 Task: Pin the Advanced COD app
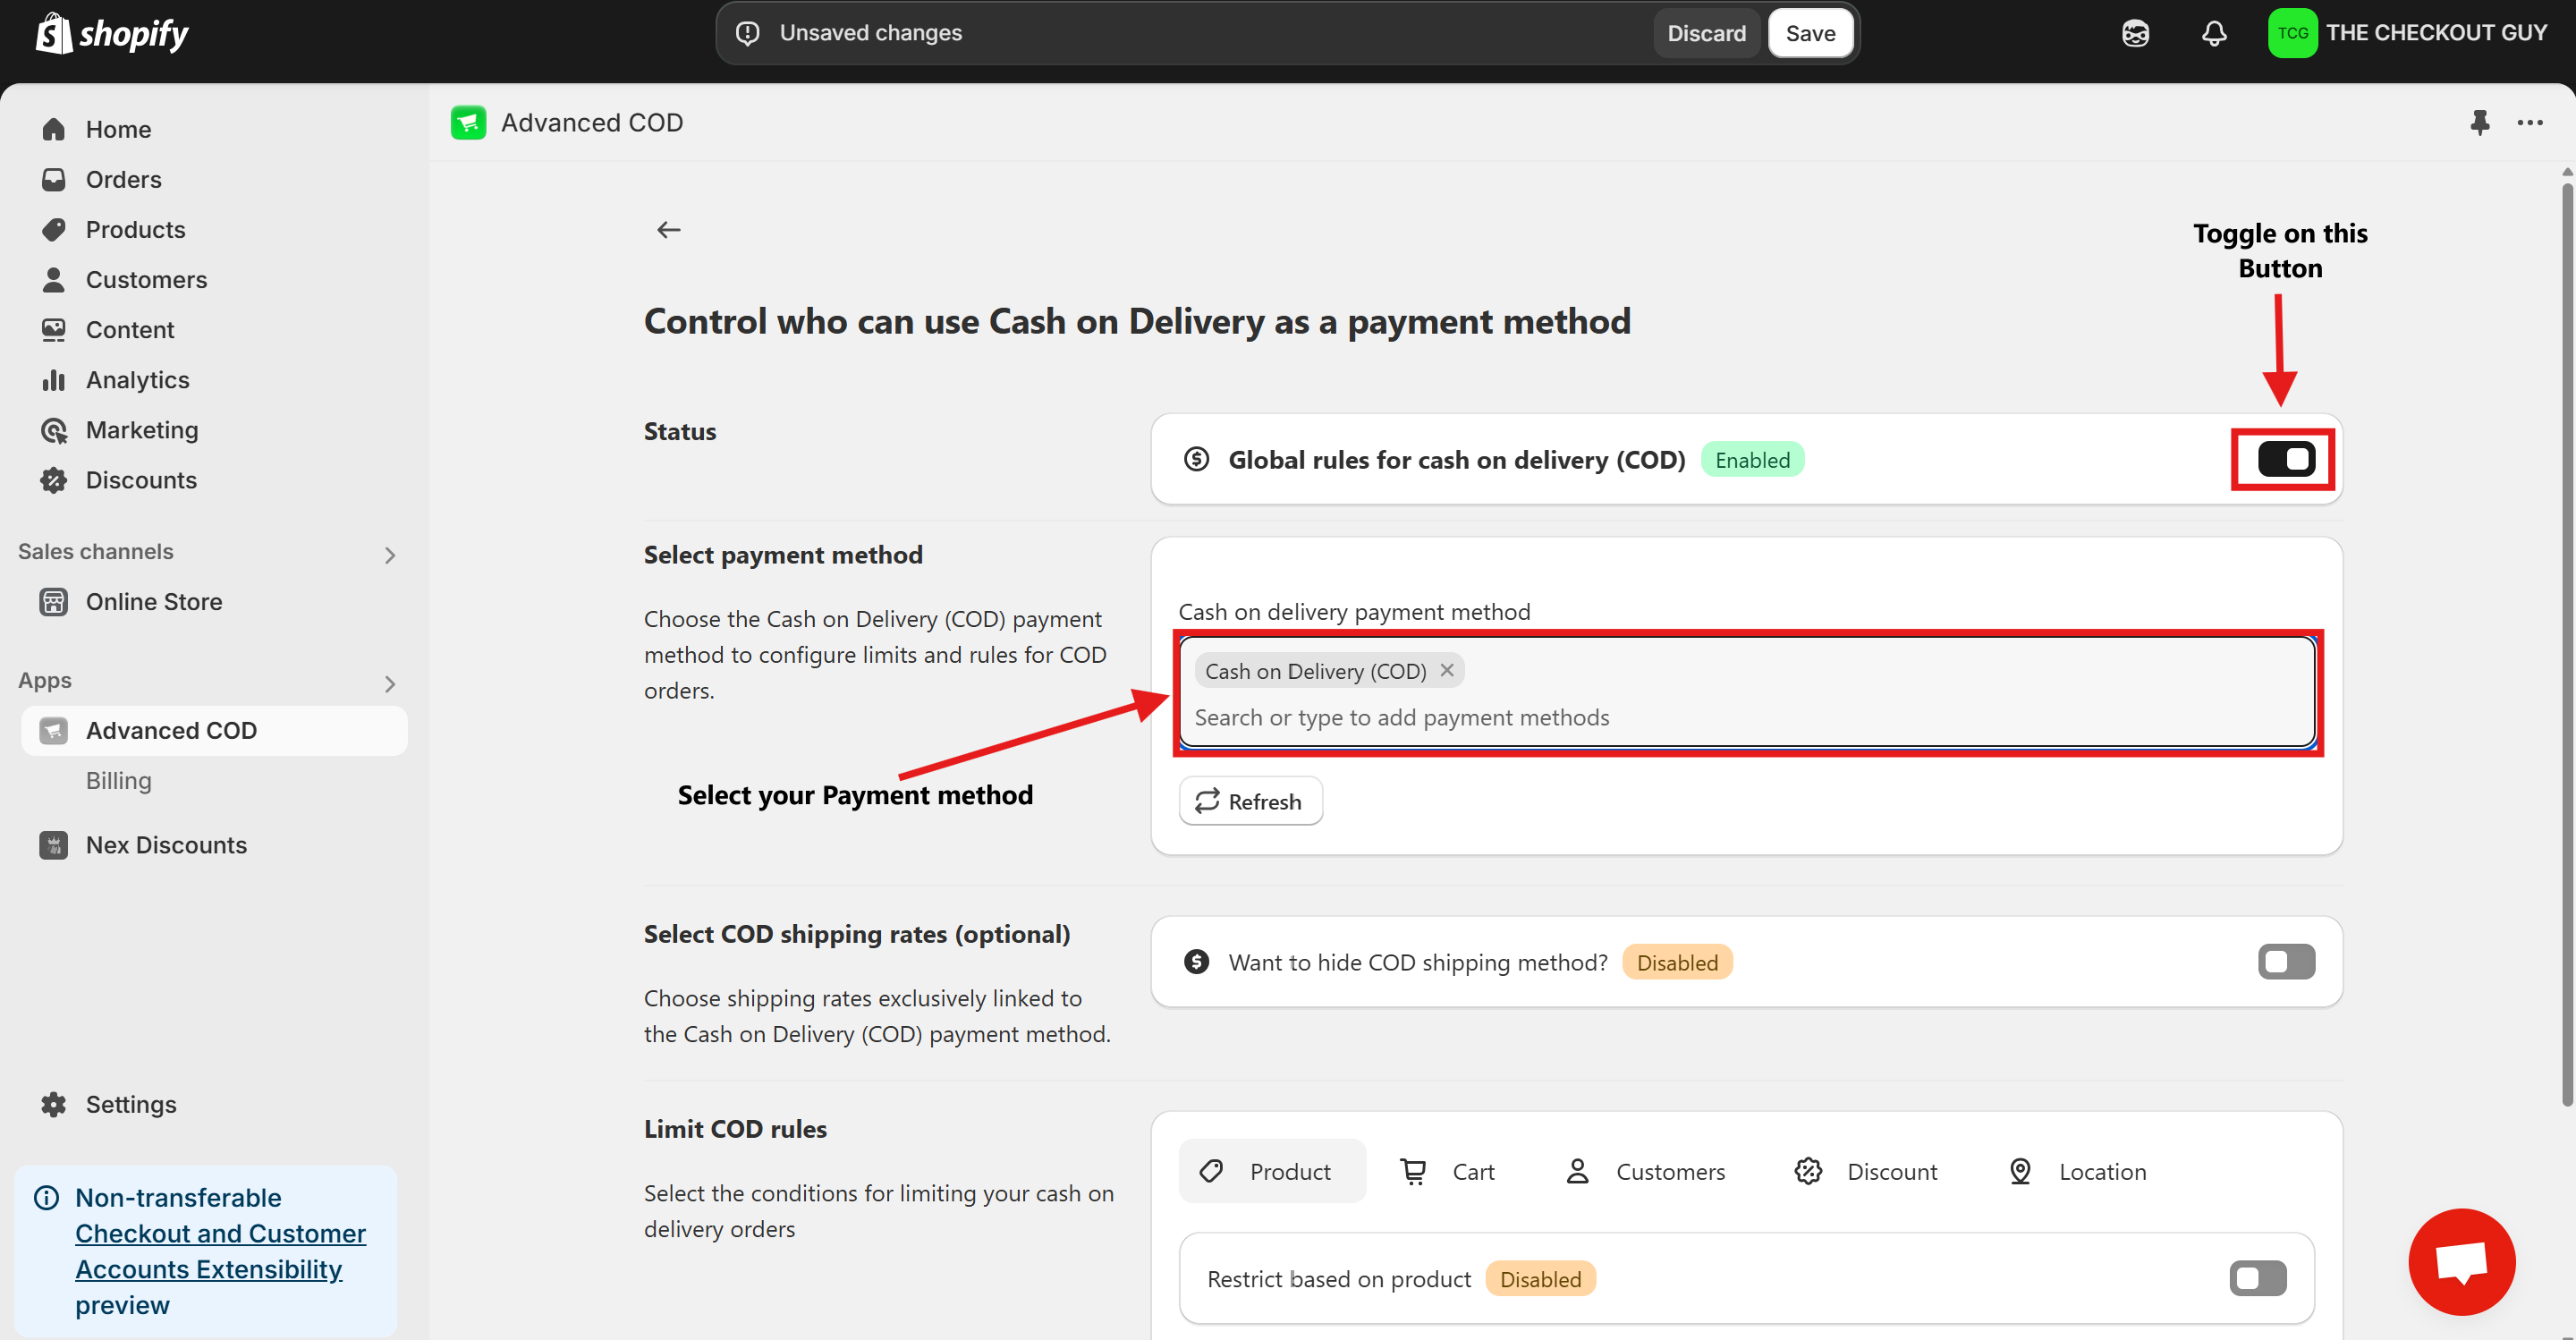[x=2479, y=122]
